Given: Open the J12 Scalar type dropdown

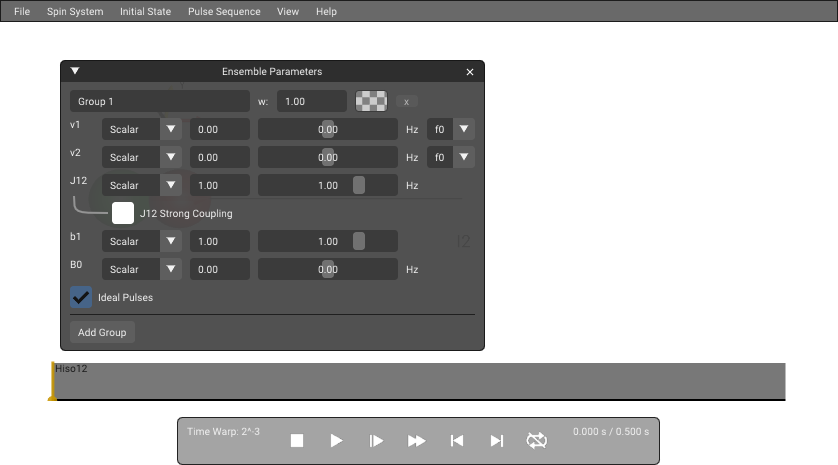Looking at the screenshot, I should tap(142, 185).
